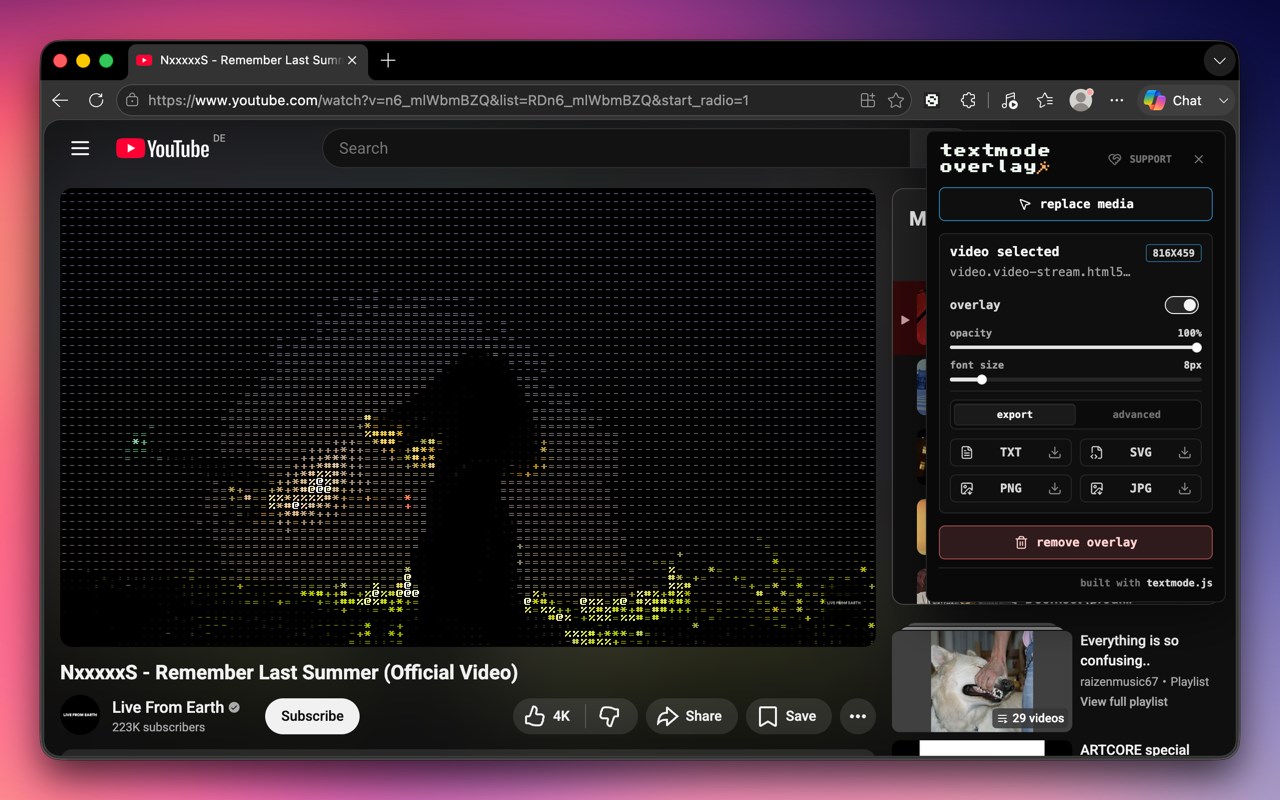Select the export tab
Screen dimensions: 1280x800
point(1014,414)
